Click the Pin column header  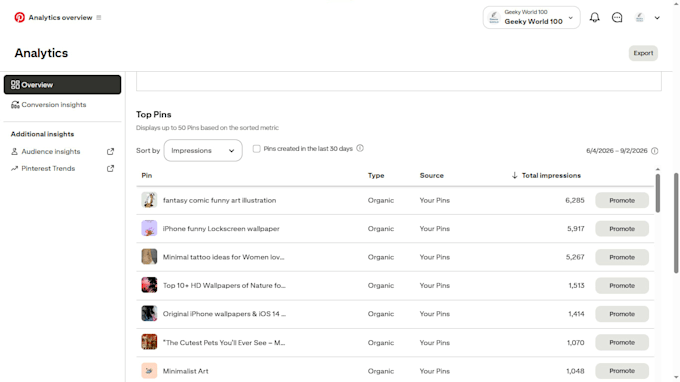click(x=147, y=175)
